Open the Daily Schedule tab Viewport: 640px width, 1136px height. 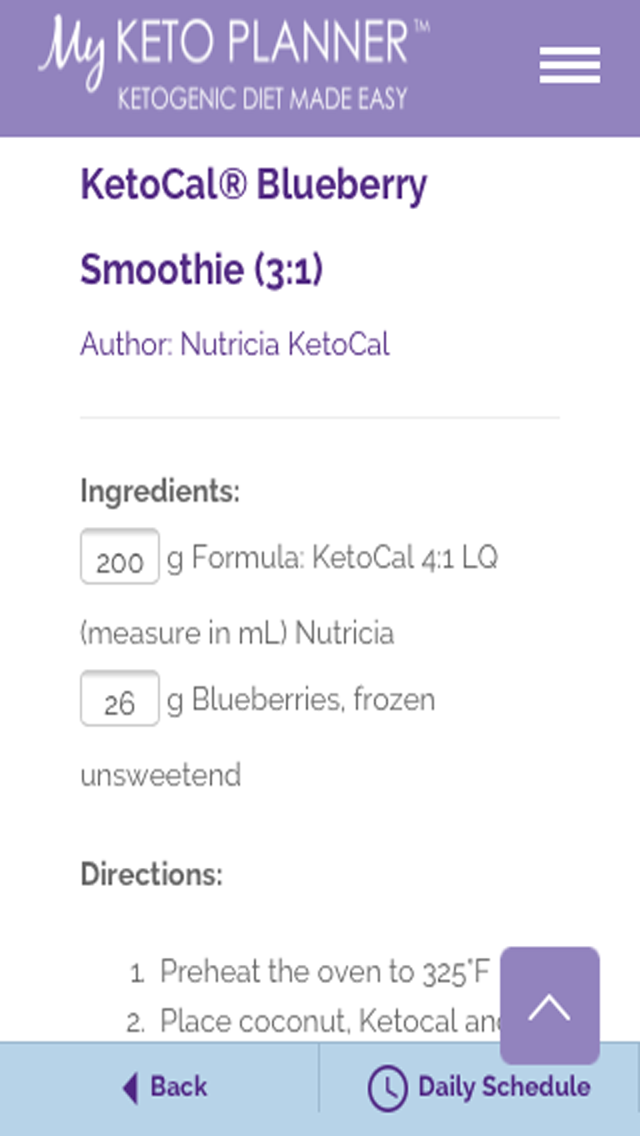pos(479,1087)
